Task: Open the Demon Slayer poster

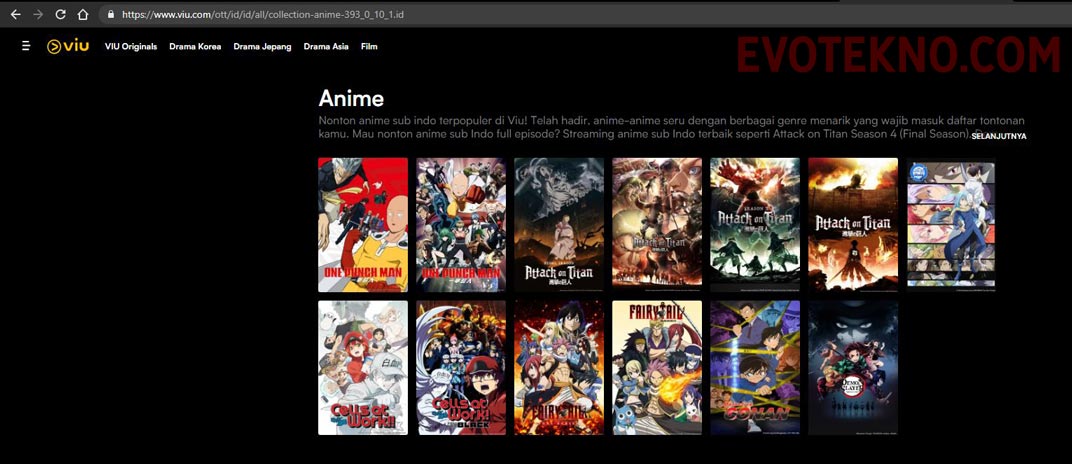Action: coord(853,368)
